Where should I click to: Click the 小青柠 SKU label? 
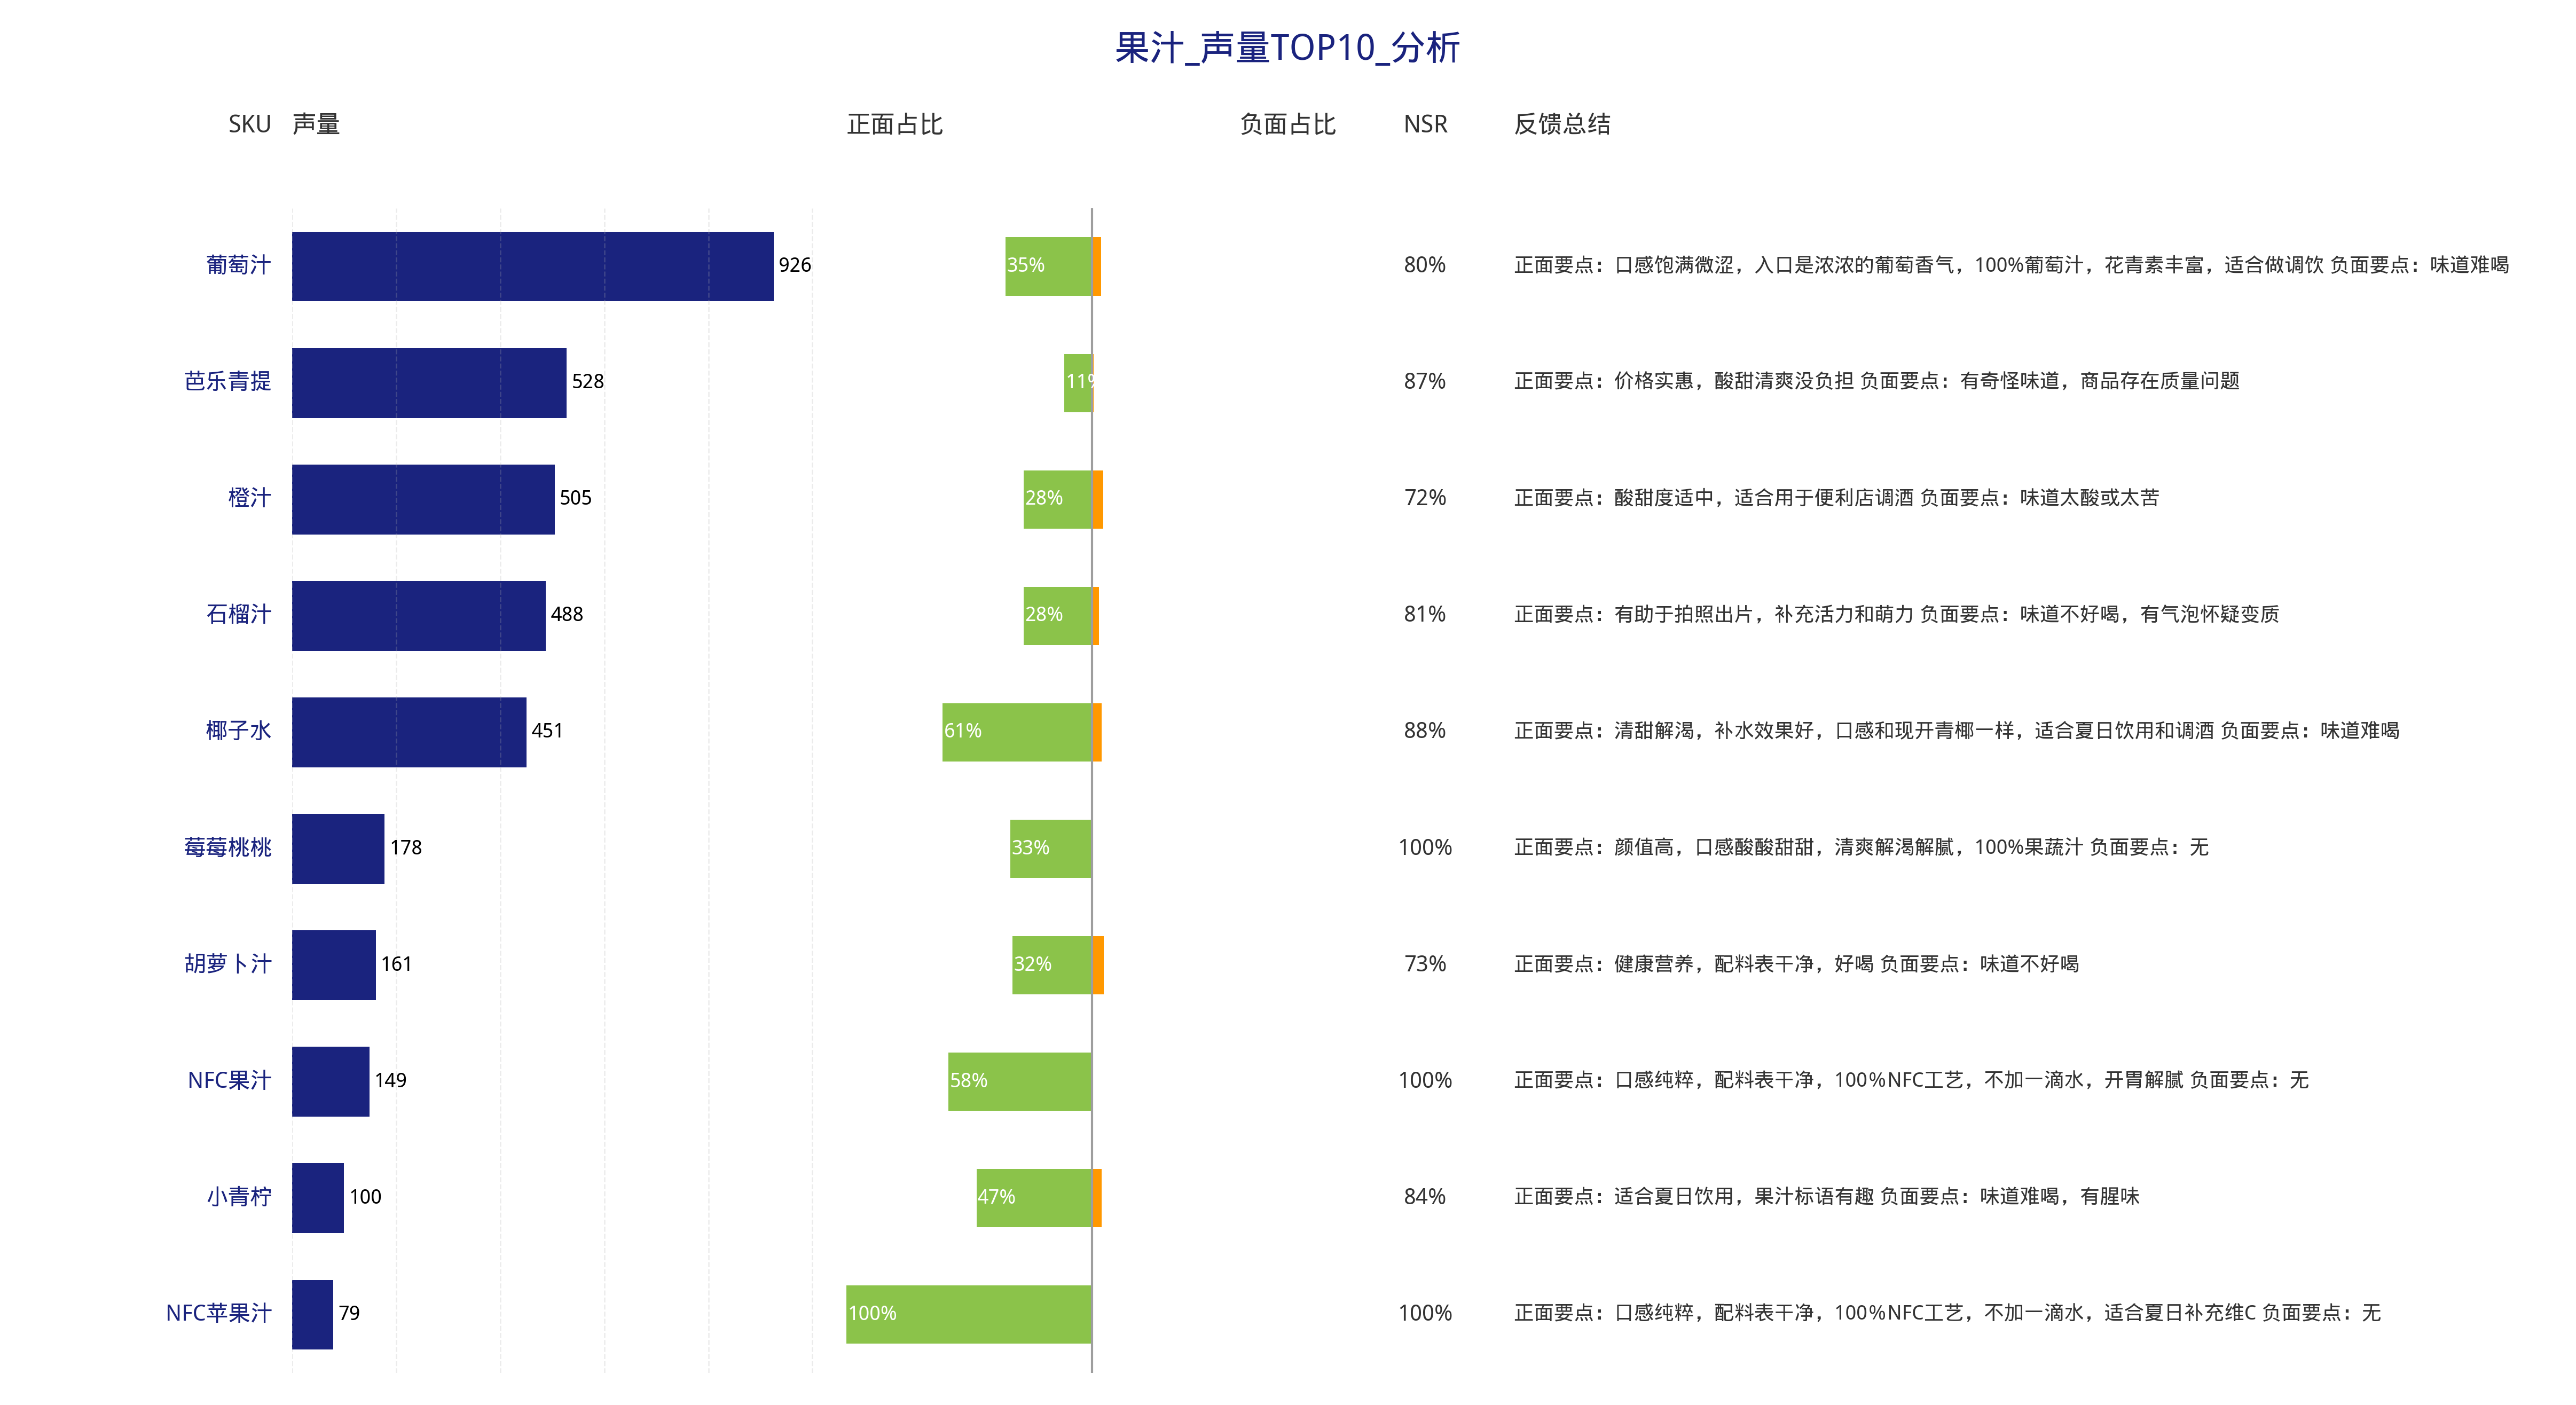click(238, 1197)
